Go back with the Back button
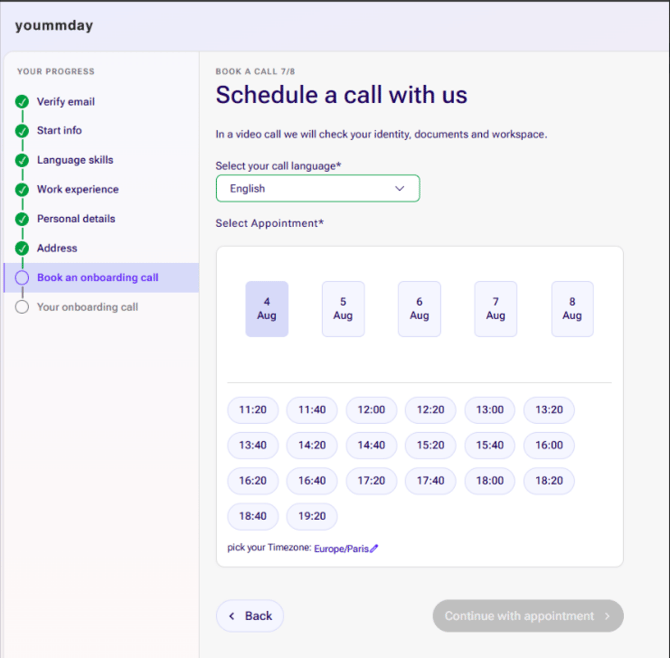Image resolution: width=670 pixels, height=658 pixels. [x=250, y=616]
